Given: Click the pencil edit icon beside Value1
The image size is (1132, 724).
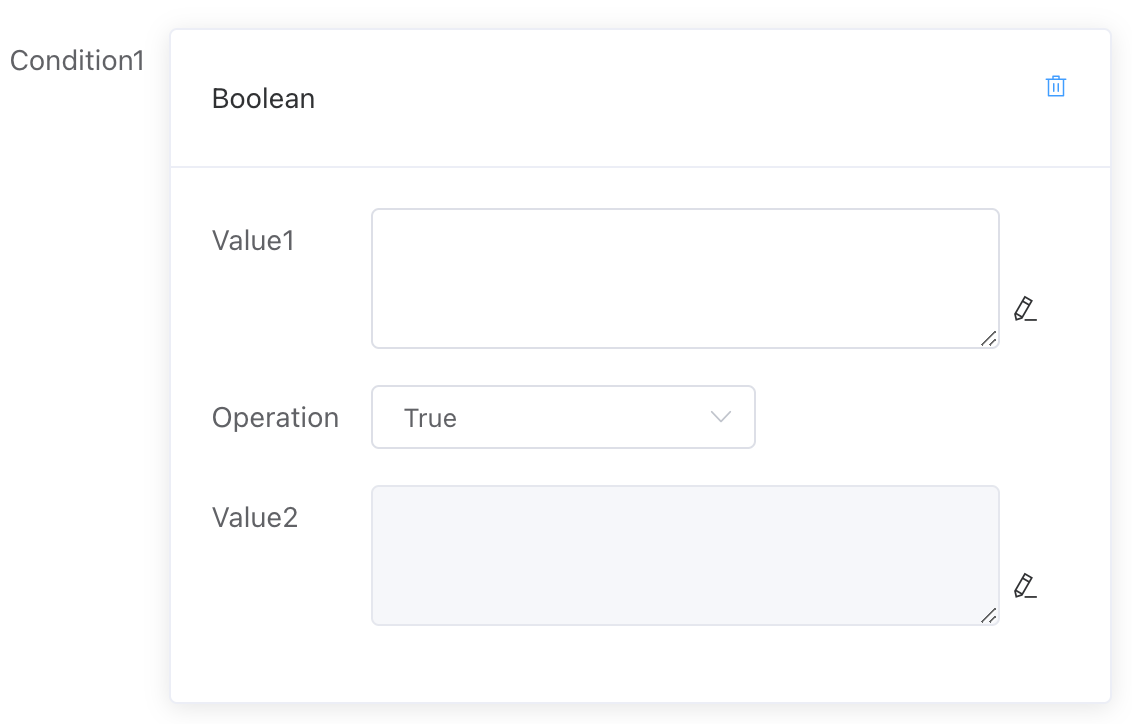Looking at the screenshot, I should (1024, 309).
